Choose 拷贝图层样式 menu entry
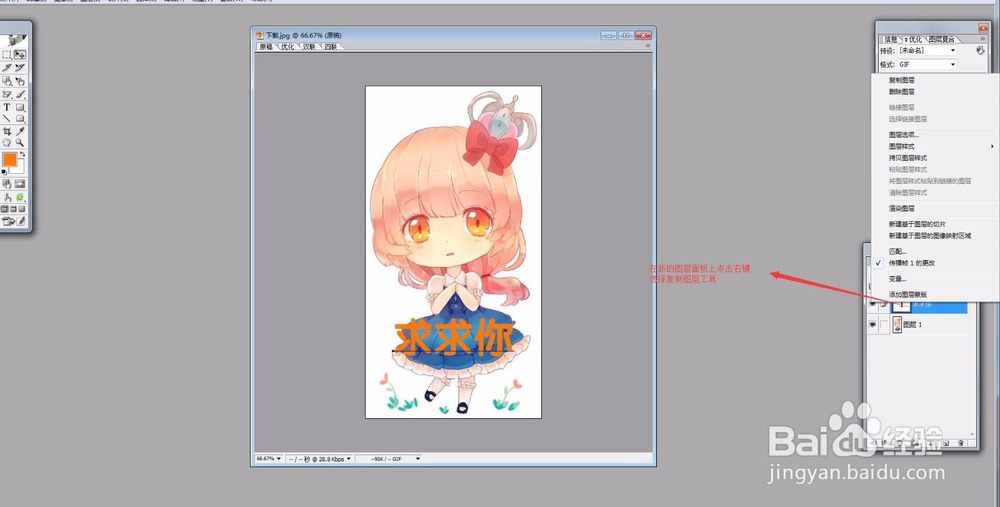Screen dimensions: 1000x507 coord(908,158)
